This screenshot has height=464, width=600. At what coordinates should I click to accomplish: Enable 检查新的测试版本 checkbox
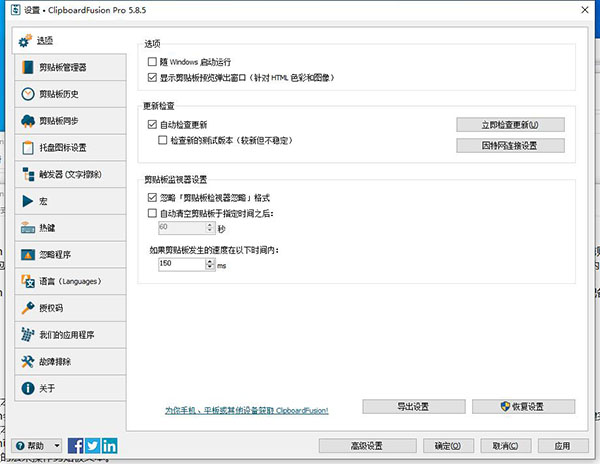pyautogui.click(x=163, y=140)
